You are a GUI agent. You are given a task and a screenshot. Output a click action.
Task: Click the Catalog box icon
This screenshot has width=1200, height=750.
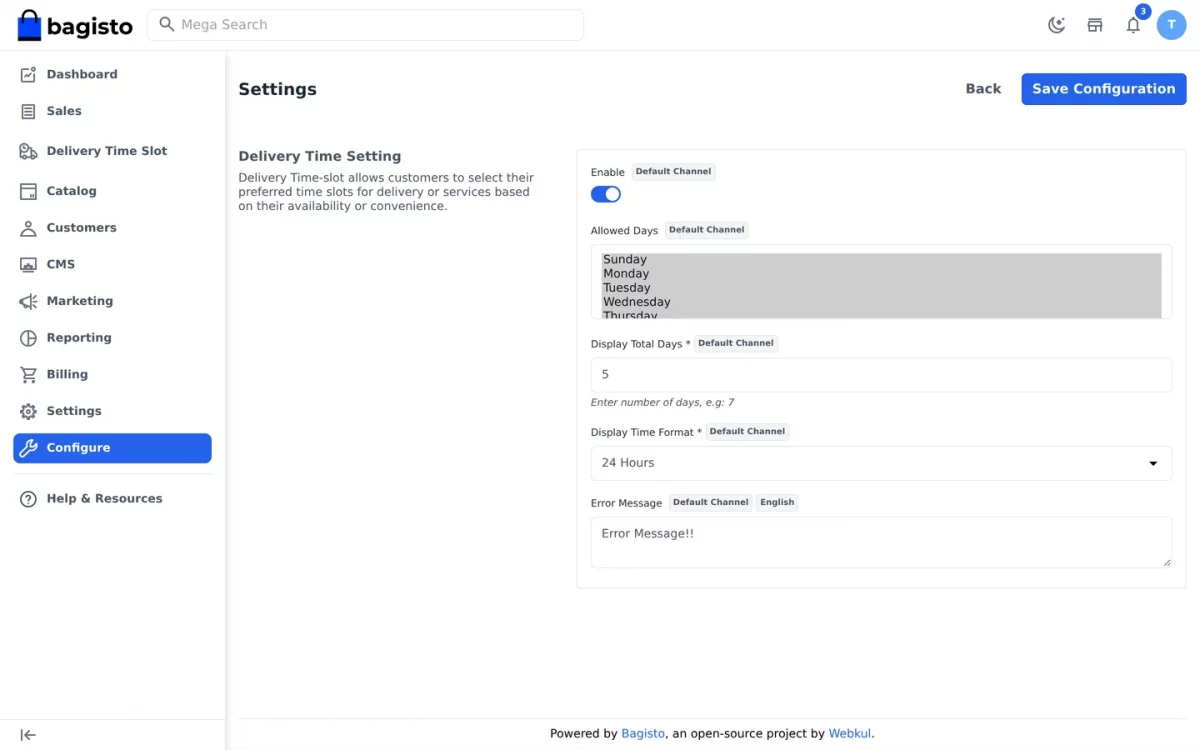point(28,191)
